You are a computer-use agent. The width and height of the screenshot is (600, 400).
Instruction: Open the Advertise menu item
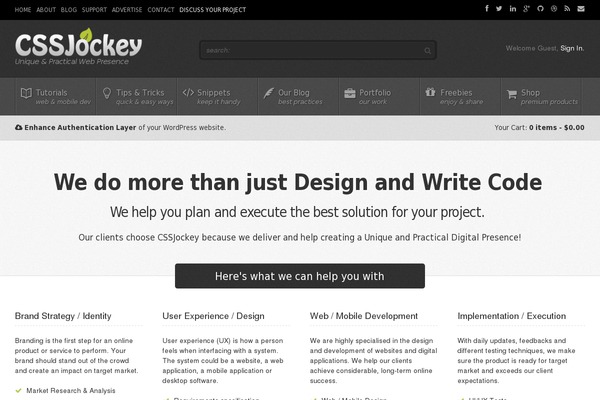point(127,10)
